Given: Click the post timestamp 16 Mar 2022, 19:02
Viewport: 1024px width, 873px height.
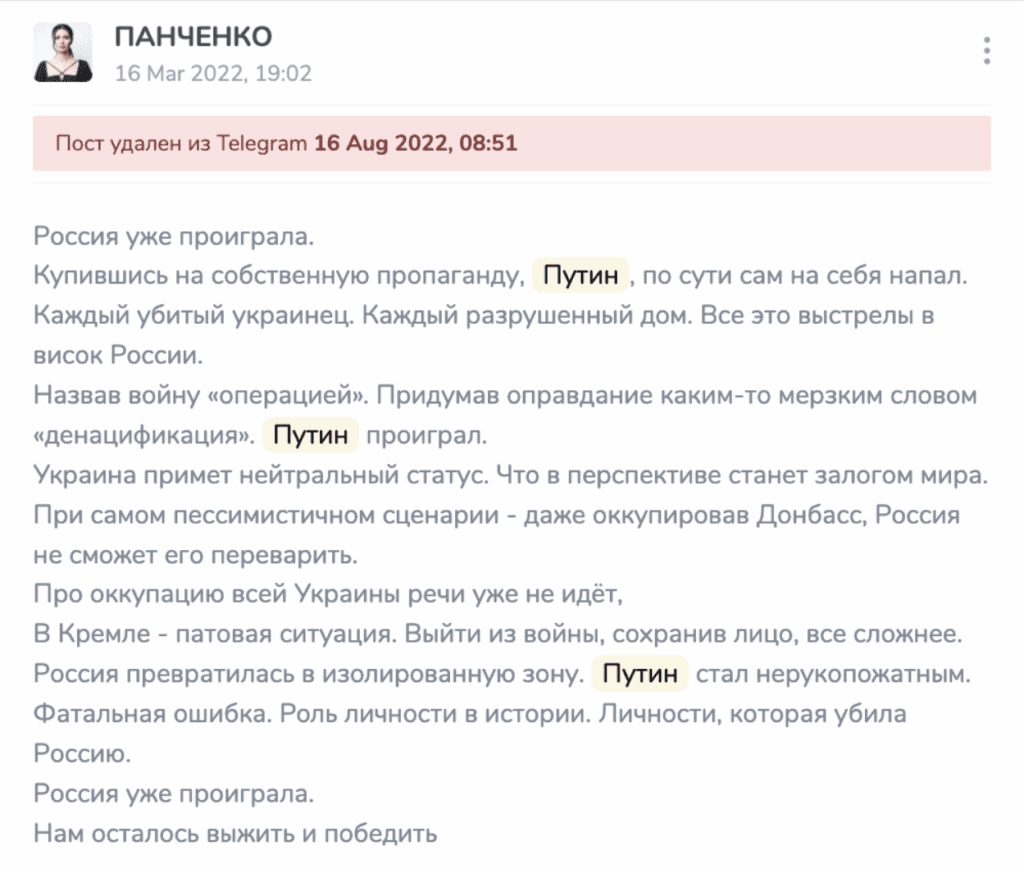Looking at the screenshot, I should [x=213, y=73].
